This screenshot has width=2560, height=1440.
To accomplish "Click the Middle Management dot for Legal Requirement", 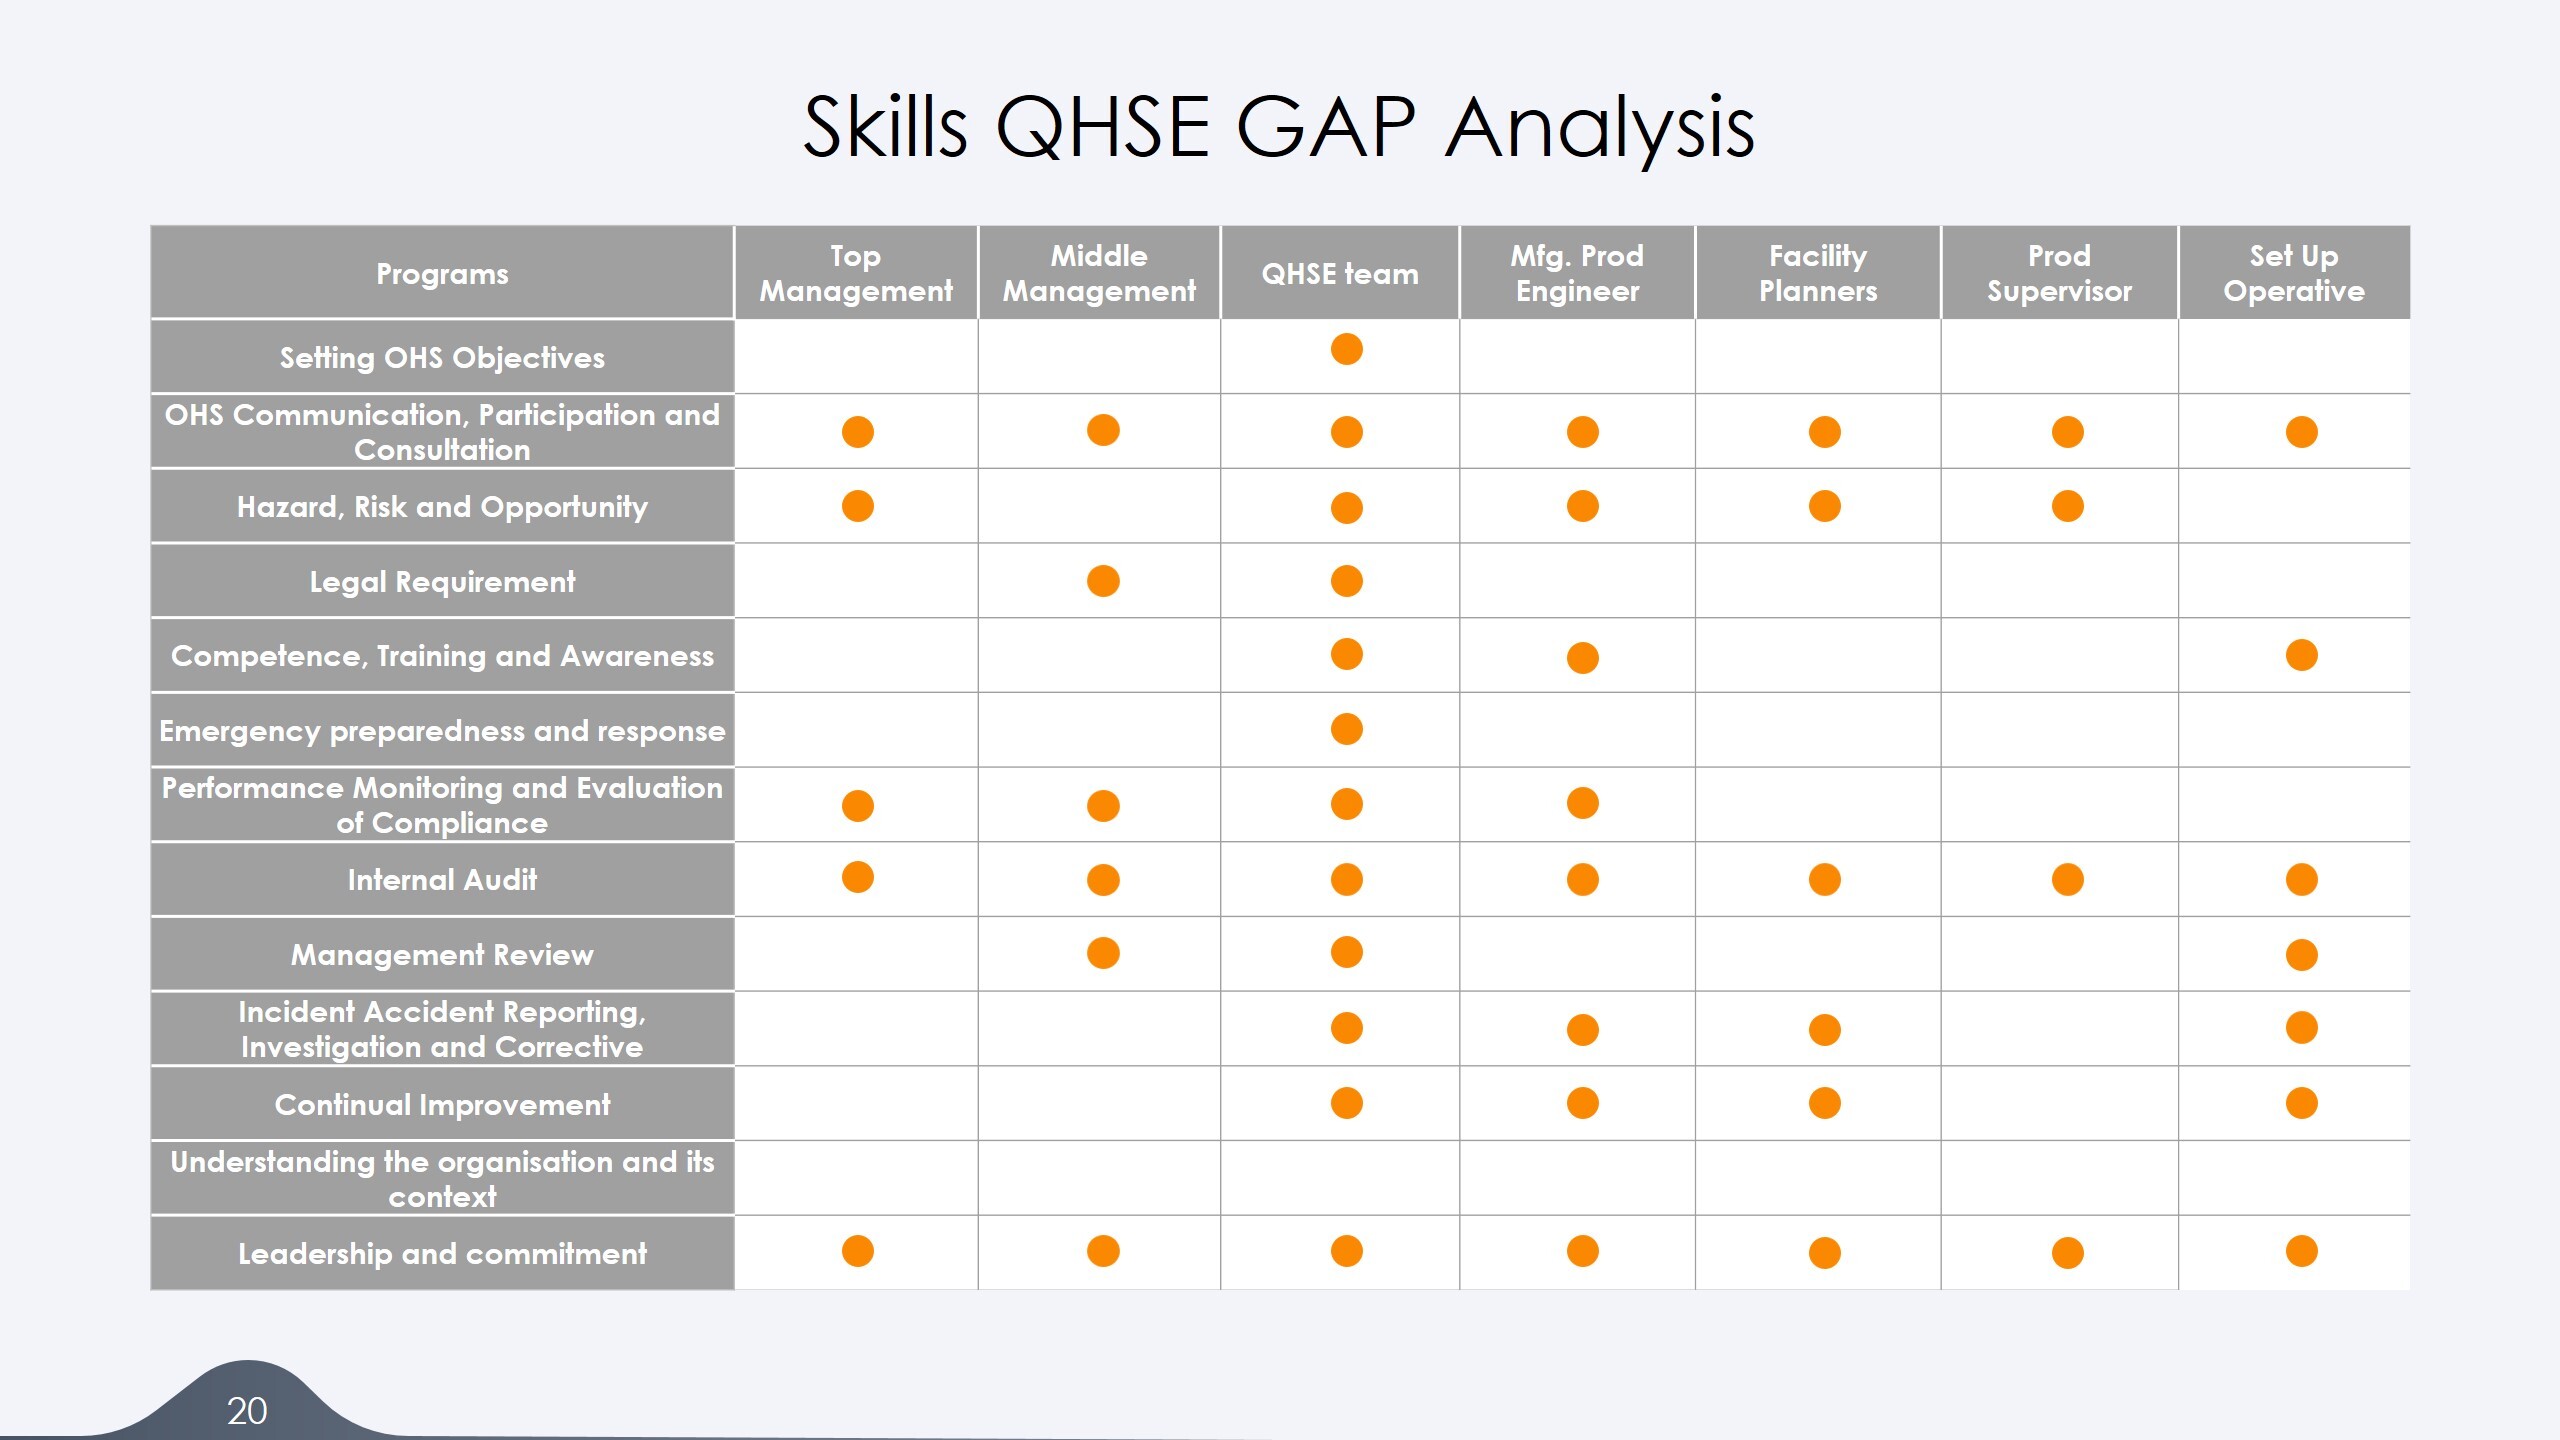I will [x=1102, y=580].
